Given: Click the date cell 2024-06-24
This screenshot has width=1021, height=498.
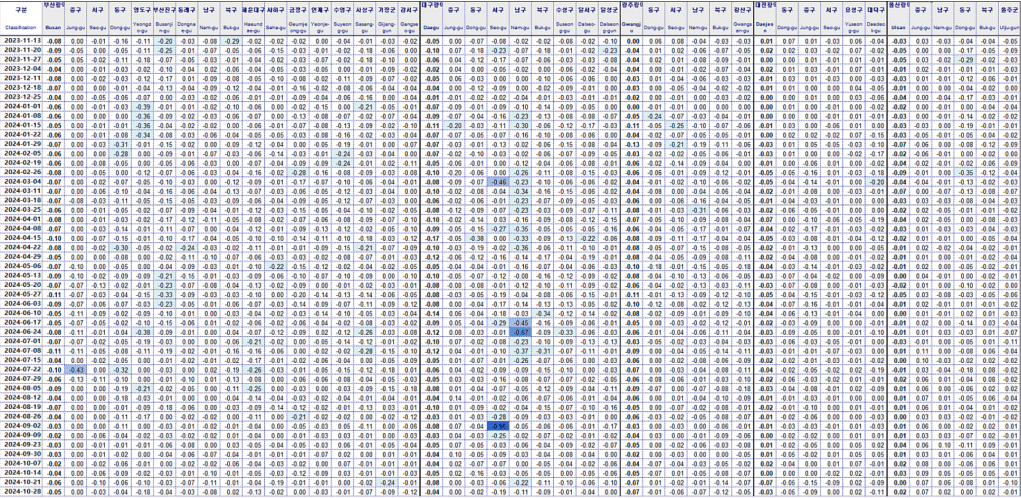Looking at the screenshot, I should [x=21, y=334].
